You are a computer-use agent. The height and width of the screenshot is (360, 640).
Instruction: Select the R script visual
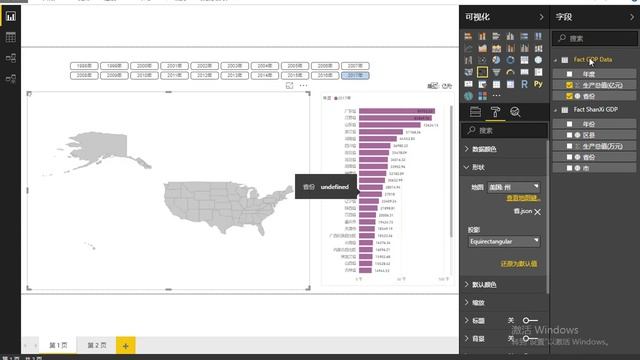click(524, 84)
